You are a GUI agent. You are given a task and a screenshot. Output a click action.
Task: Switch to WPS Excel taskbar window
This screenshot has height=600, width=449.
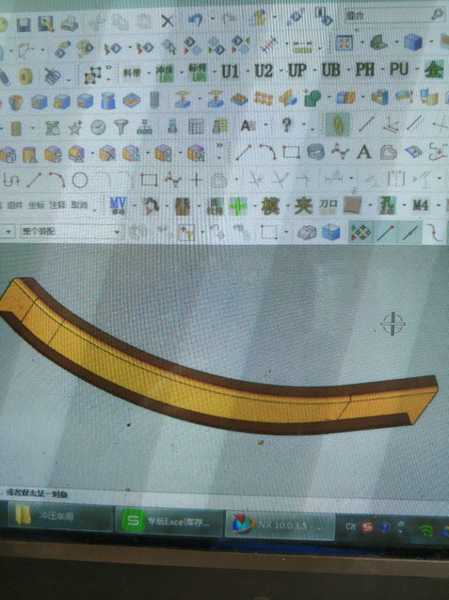[168, 520]
